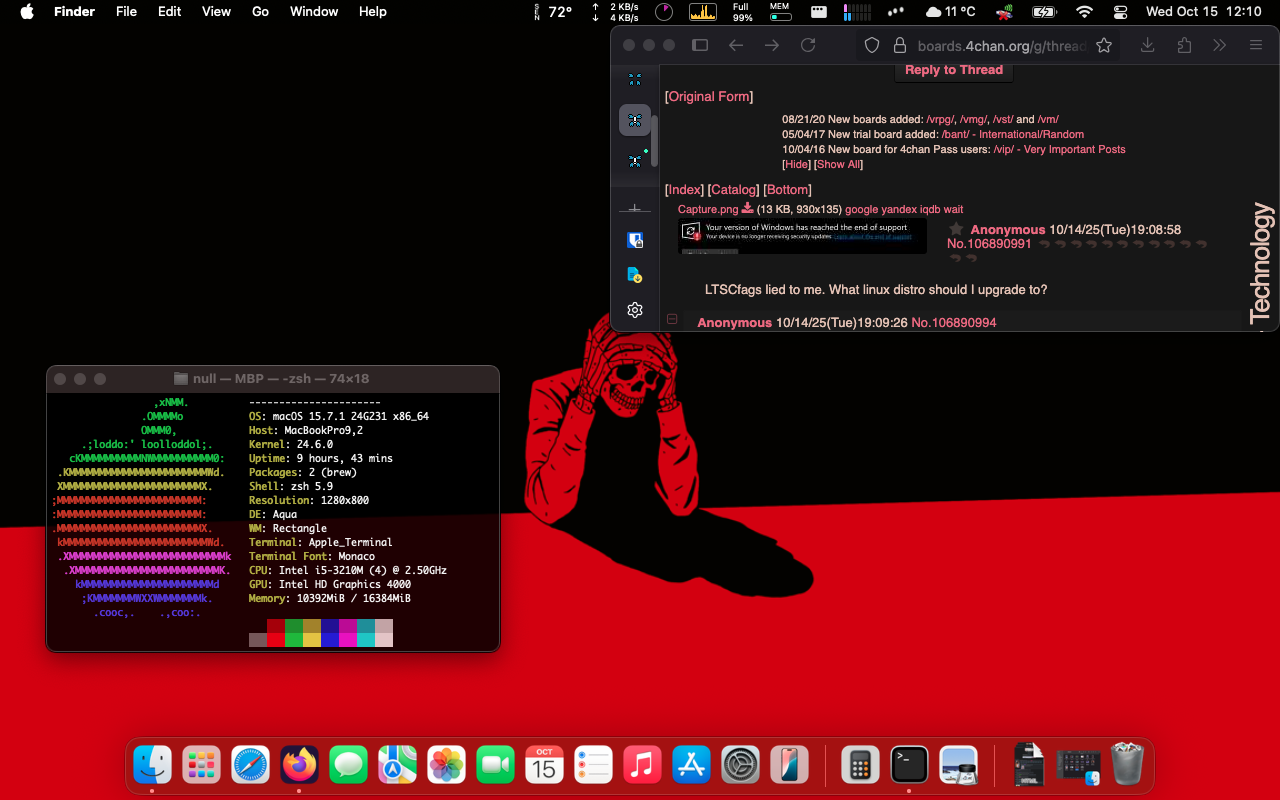The image size is (1280, 800).
Task: Expand the Firefox toolbar overflow chevron
Action: point(1220,45)
